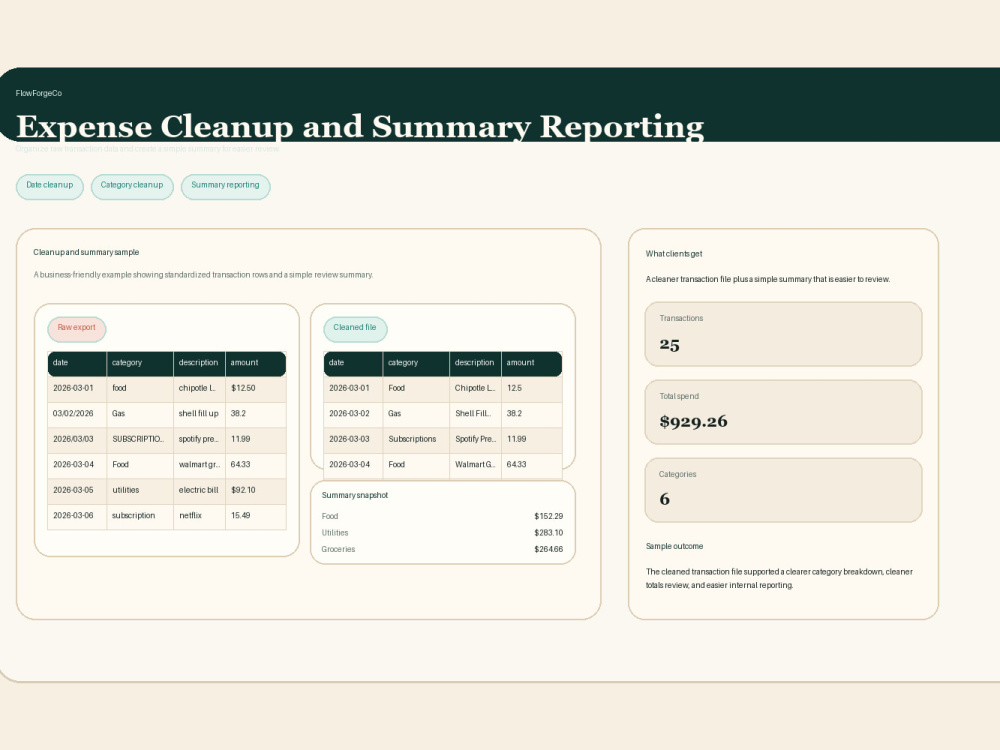Image resolution: width=1000 pixels, height=750 pixels.
Task: Click the Utilities amount $283.10
Action: (548, 533)
